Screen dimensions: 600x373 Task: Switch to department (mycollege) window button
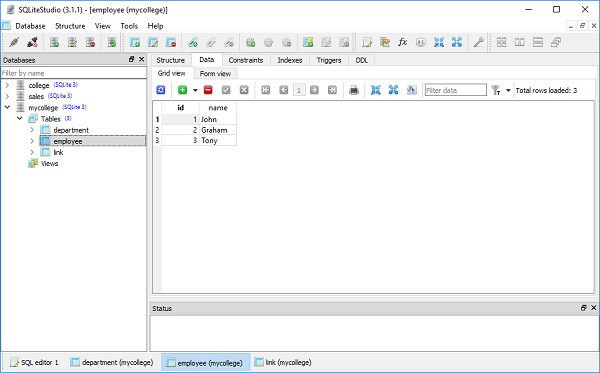click(x=112, y=362)
